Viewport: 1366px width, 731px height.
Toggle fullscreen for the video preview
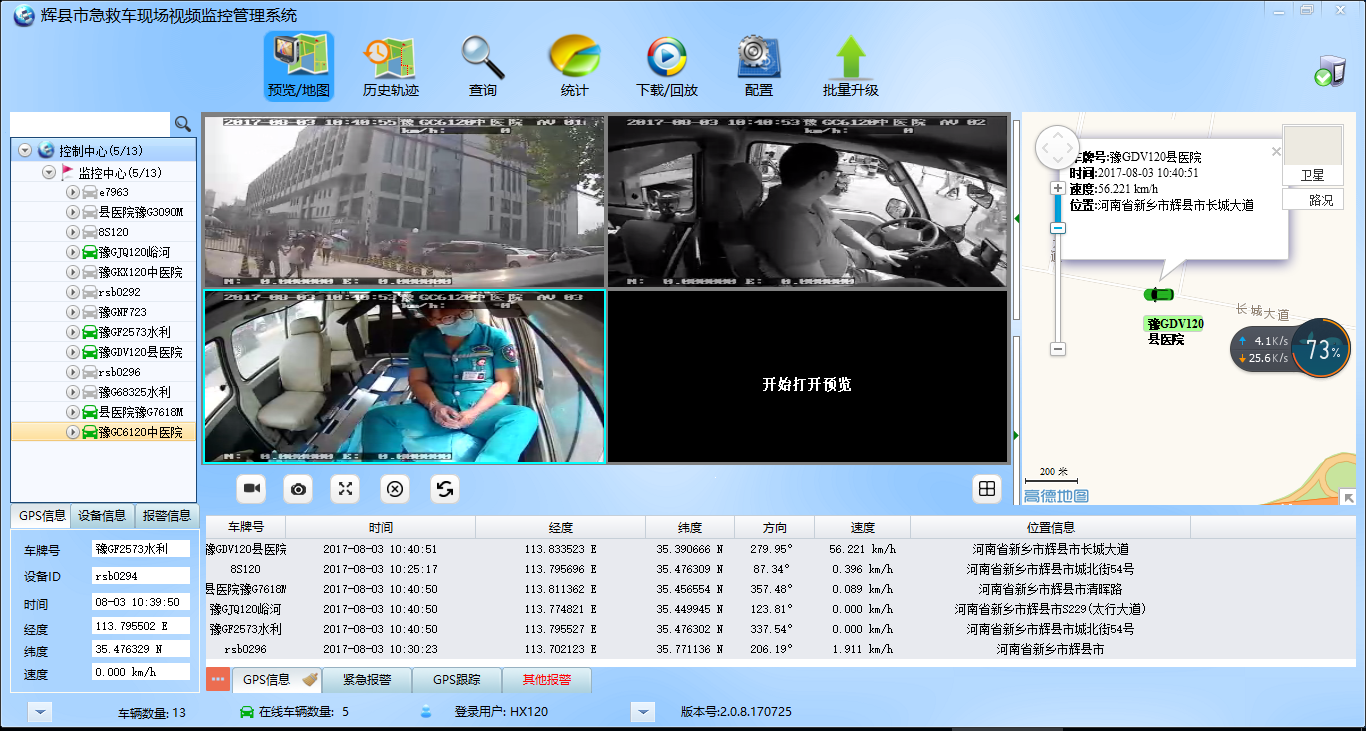pos(346,488)
